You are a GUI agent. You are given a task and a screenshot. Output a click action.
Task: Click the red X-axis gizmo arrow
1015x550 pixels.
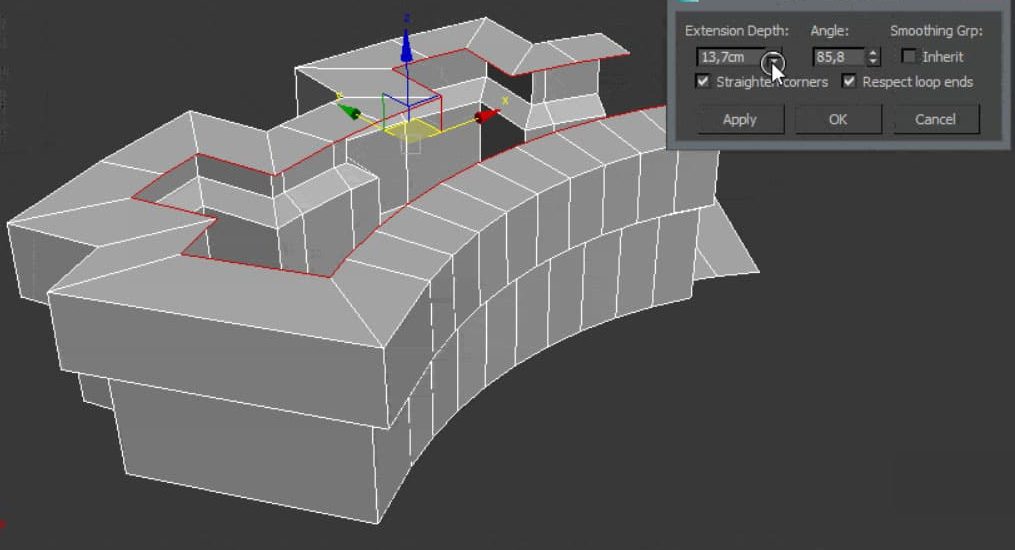click(486, 117)
